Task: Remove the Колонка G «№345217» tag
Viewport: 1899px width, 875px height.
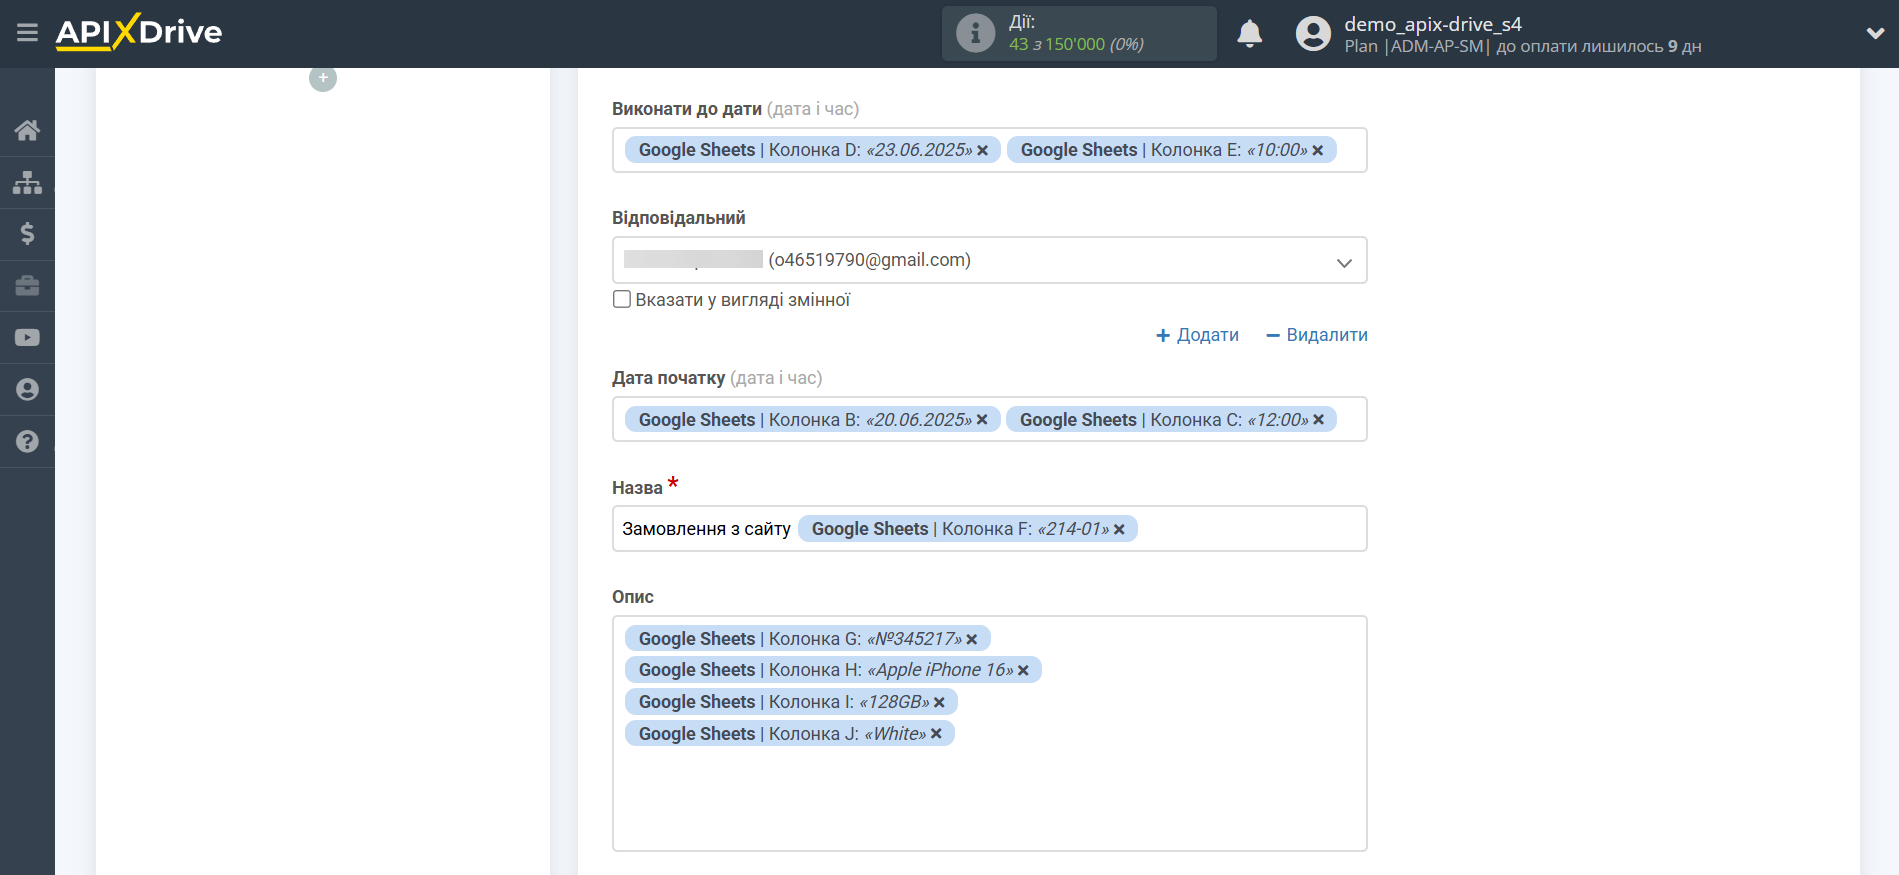Action: pyautogui.click(x=971, y=639)
